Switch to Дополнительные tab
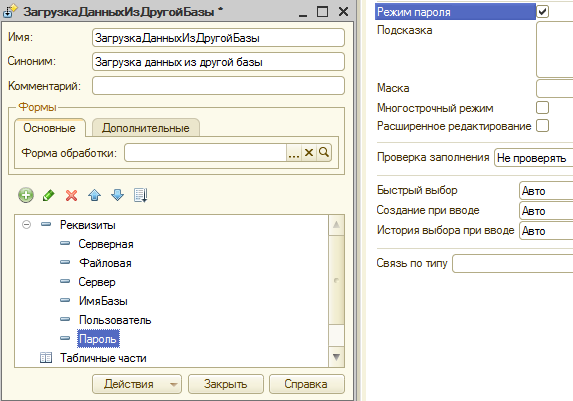 tap(145, 128)
